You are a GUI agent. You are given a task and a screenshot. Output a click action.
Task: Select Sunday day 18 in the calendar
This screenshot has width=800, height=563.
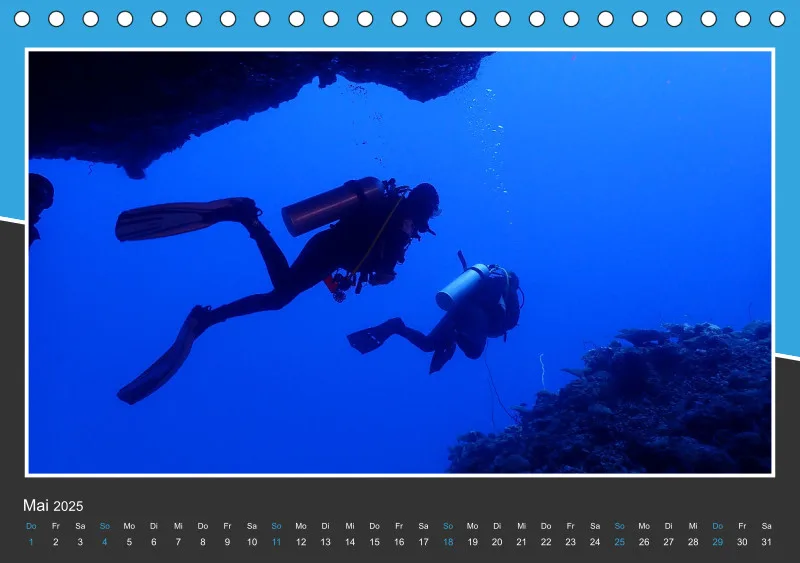(x=448, y=542)
